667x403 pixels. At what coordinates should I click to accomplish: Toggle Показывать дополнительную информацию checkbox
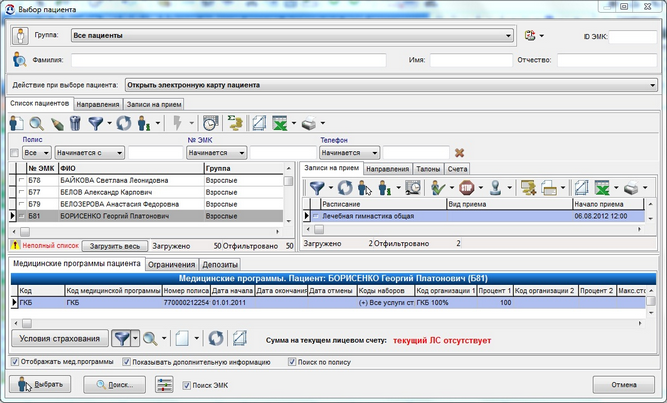pos(126,362)
